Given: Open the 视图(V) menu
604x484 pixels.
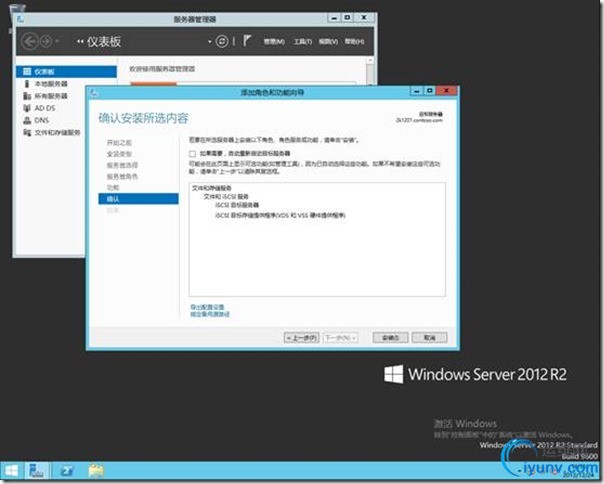Looking at the screenshot, I should (328, 41).
